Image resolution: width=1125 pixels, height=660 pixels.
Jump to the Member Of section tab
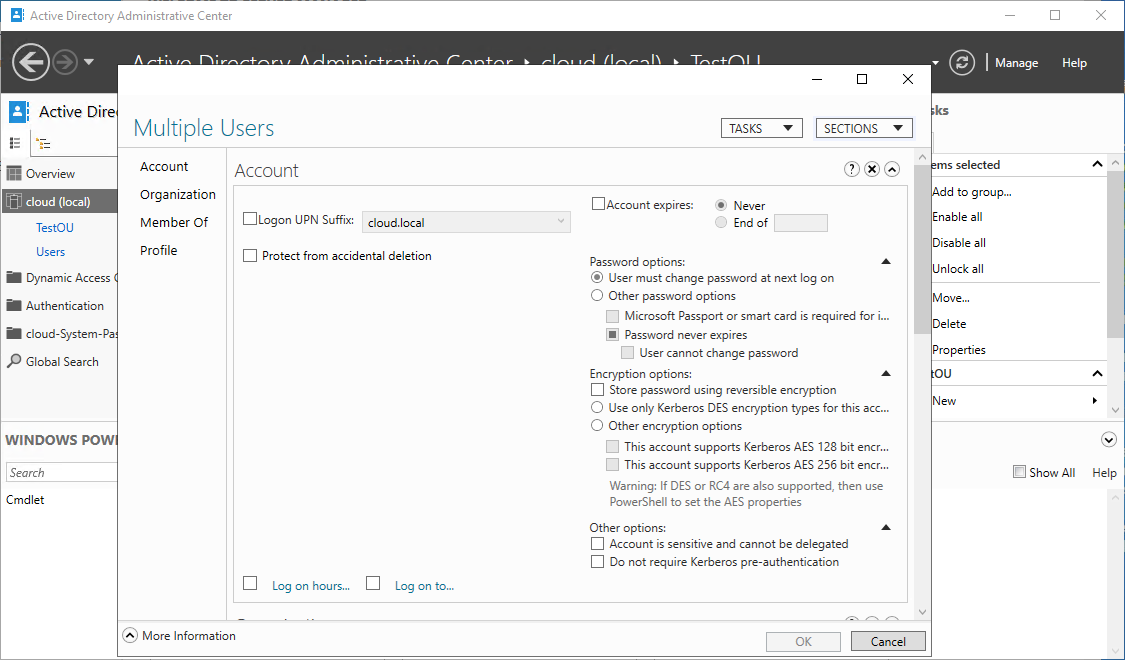coord(174,222)
